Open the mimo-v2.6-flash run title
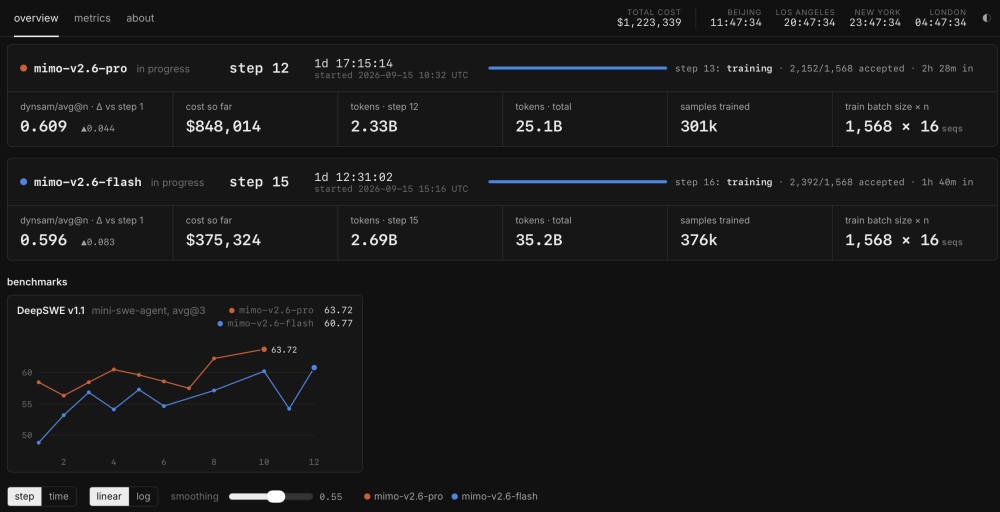Viewport: 1000px width, 512px height. (x=88, y=182)
